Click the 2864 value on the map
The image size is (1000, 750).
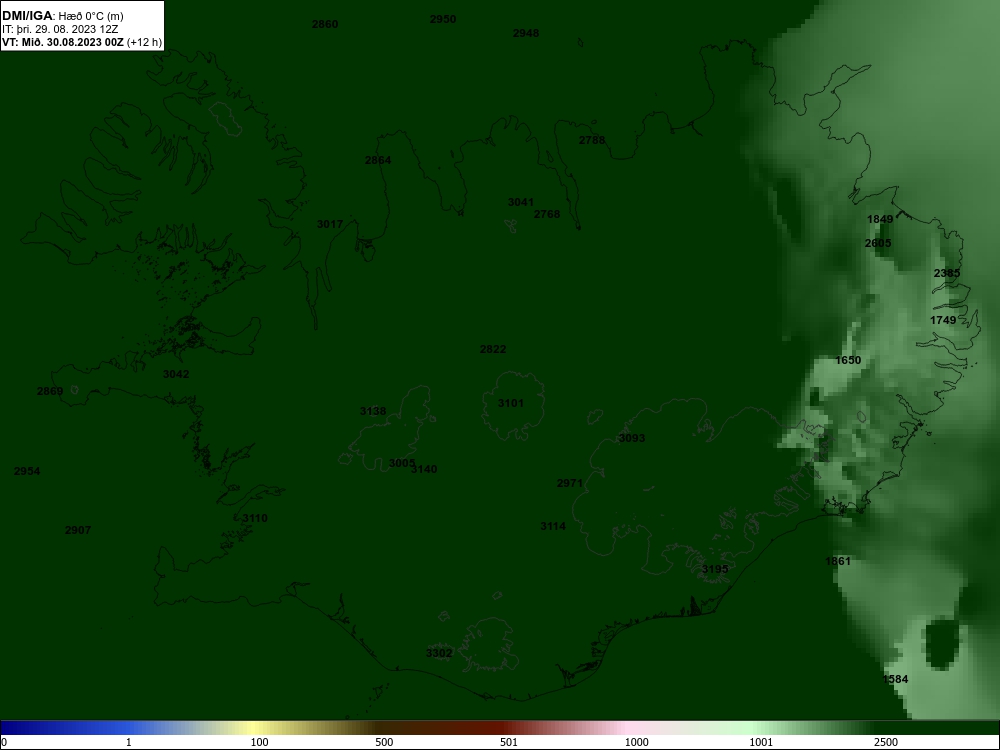click(378, 160)
